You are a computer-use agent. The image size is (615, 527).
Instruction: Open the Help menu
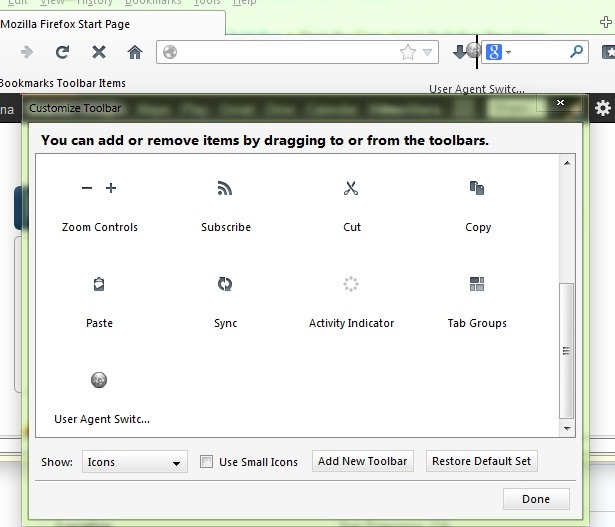[x=244, y=2]
